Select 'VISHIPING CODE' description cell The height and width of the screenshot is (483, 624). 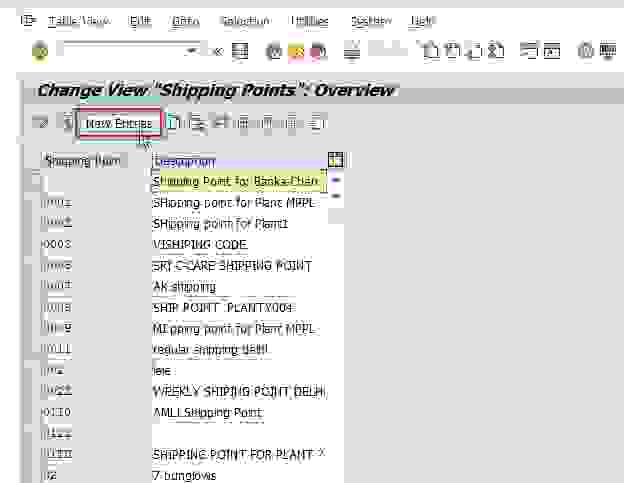(x=240, y=245)
